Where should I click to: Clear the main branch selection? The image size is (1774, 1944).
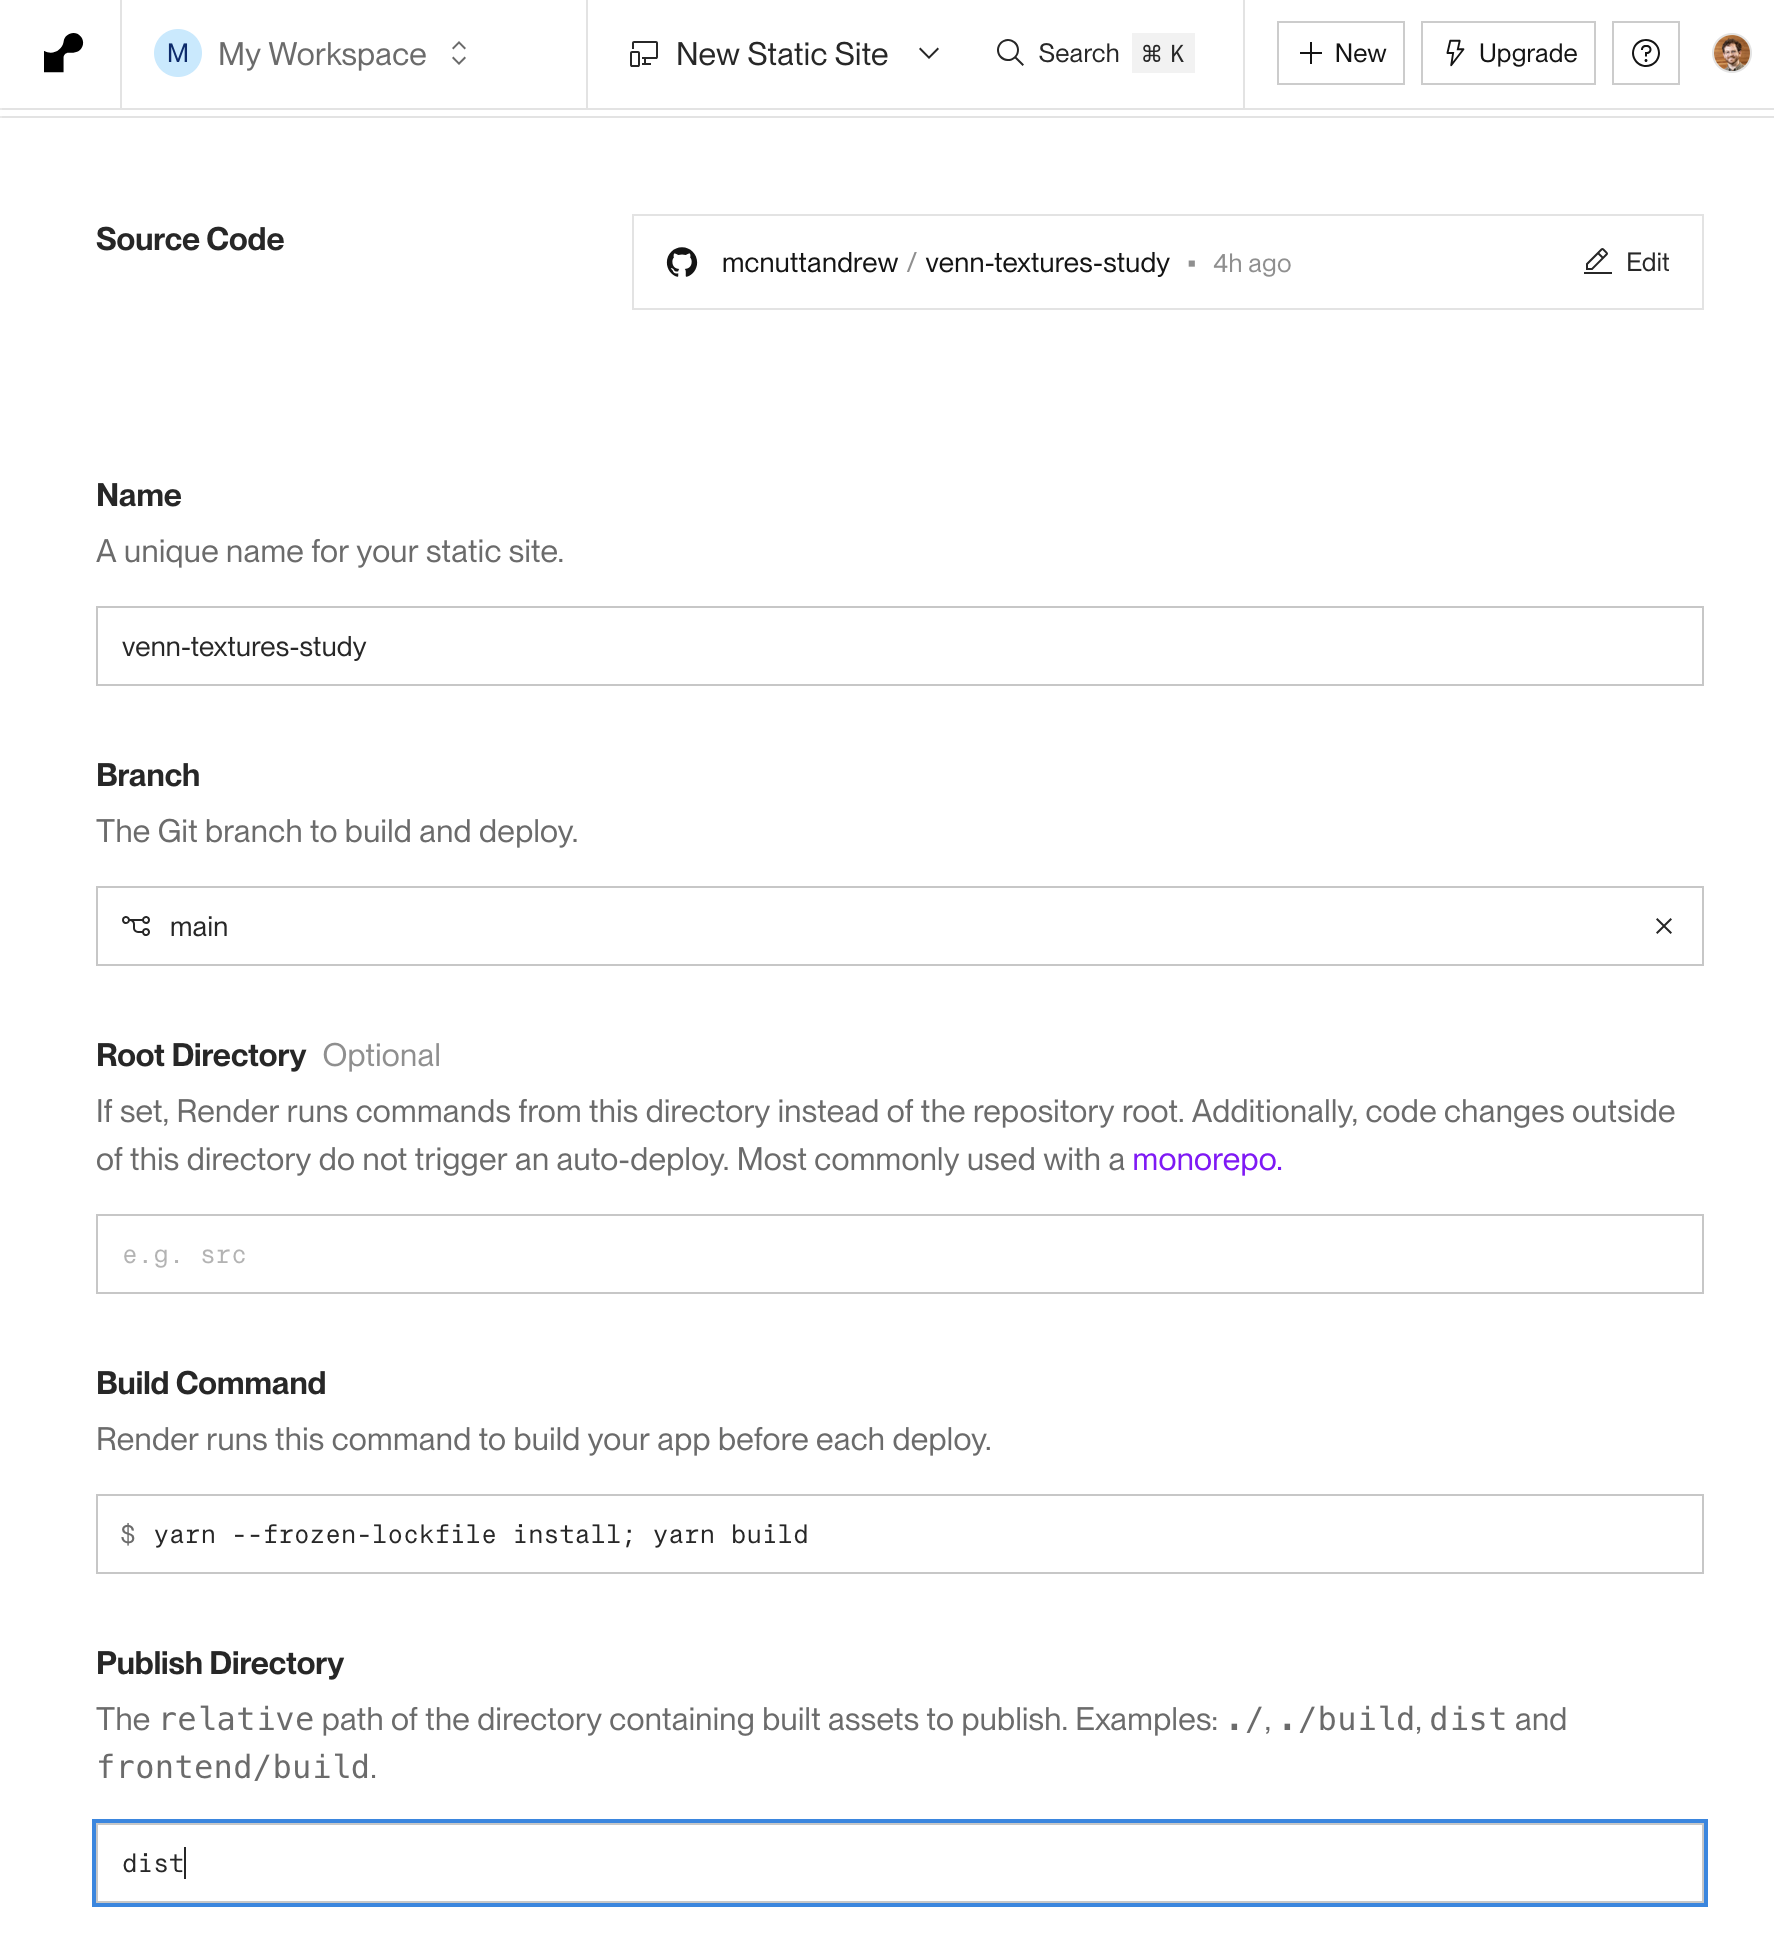point(1663,926)
